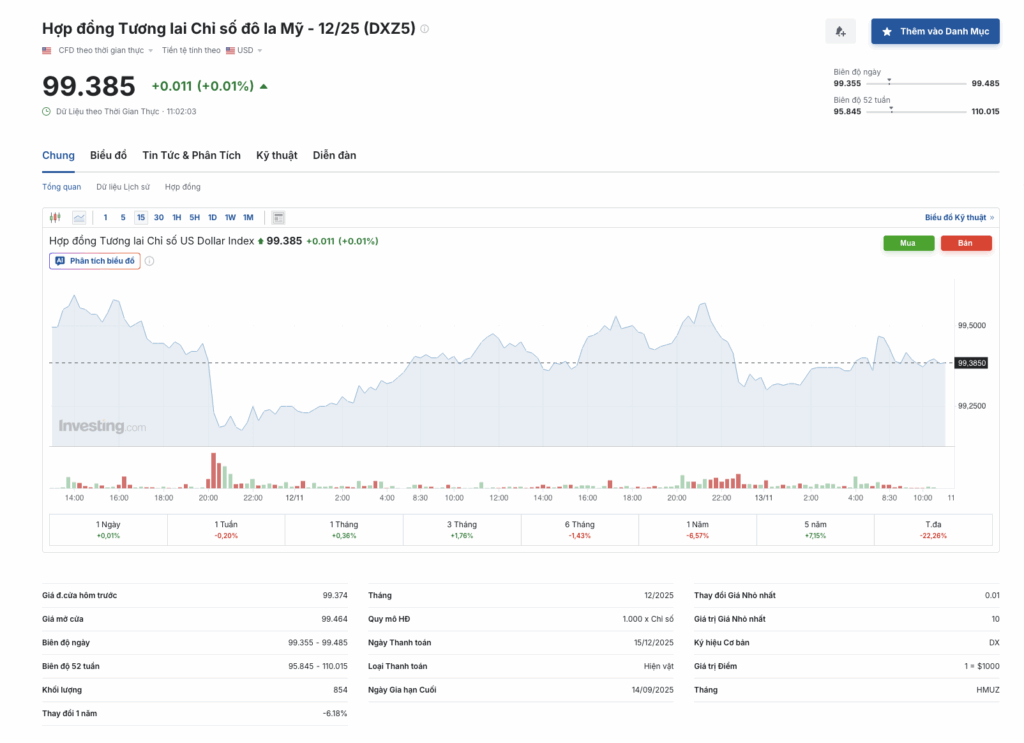
Task: Open the Tin Tức & Phân Tích tab
Action: pos(191,156)
